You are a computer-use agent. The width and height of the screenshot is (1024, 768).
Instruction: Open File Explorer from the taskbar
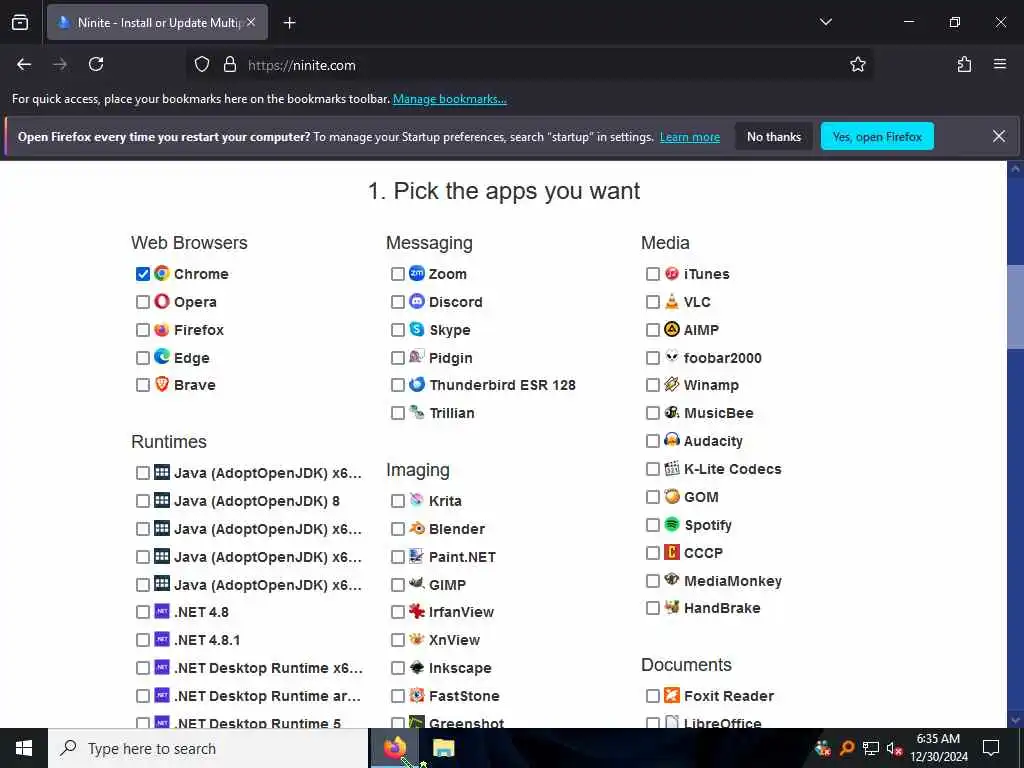pyautogui.click(x=443, y=748)
